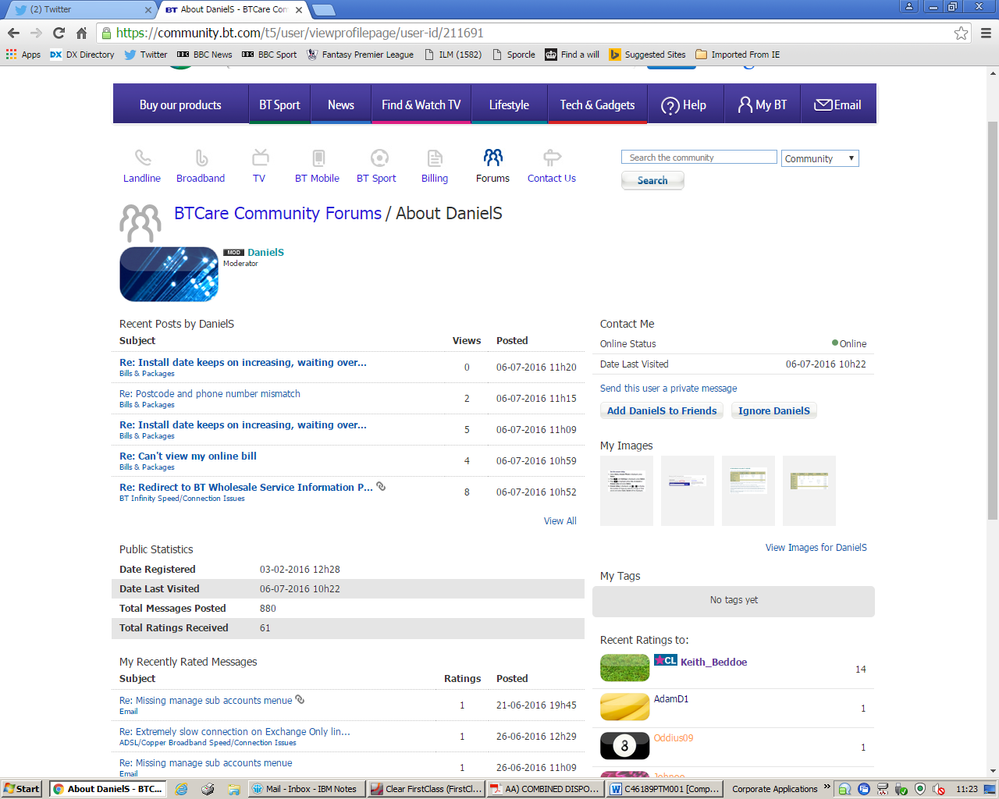
Task: Open the Lifestyle navigation menu item
Action: [x=509, y=104]
